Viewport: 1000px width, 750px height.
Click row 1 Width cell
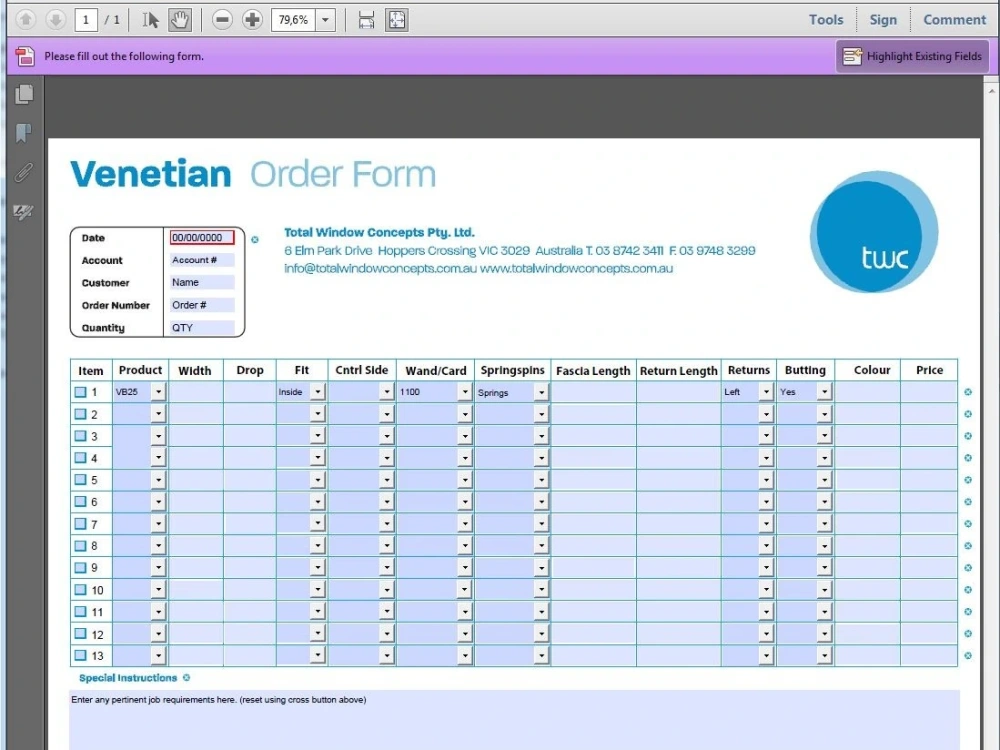tap(196, 392)
